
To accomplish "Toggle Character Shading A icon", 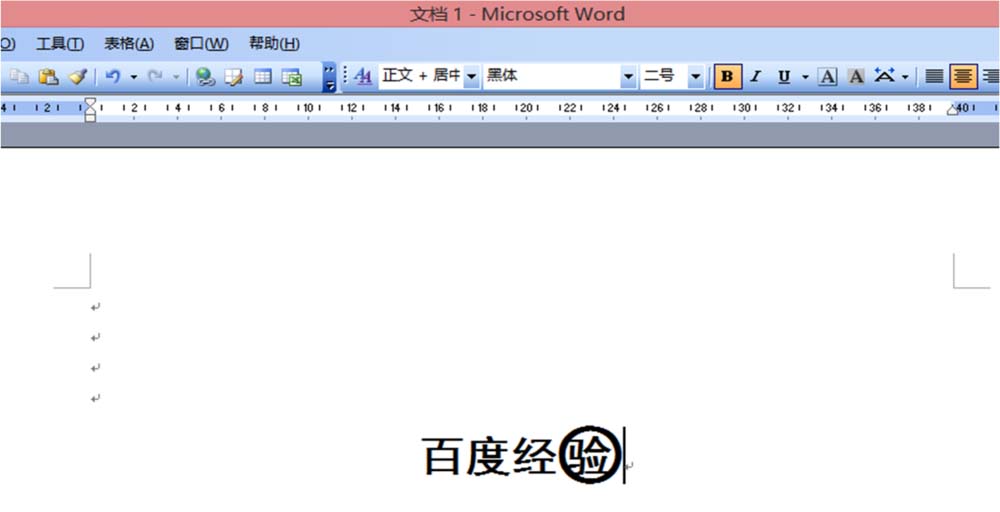I will [856, 77].
